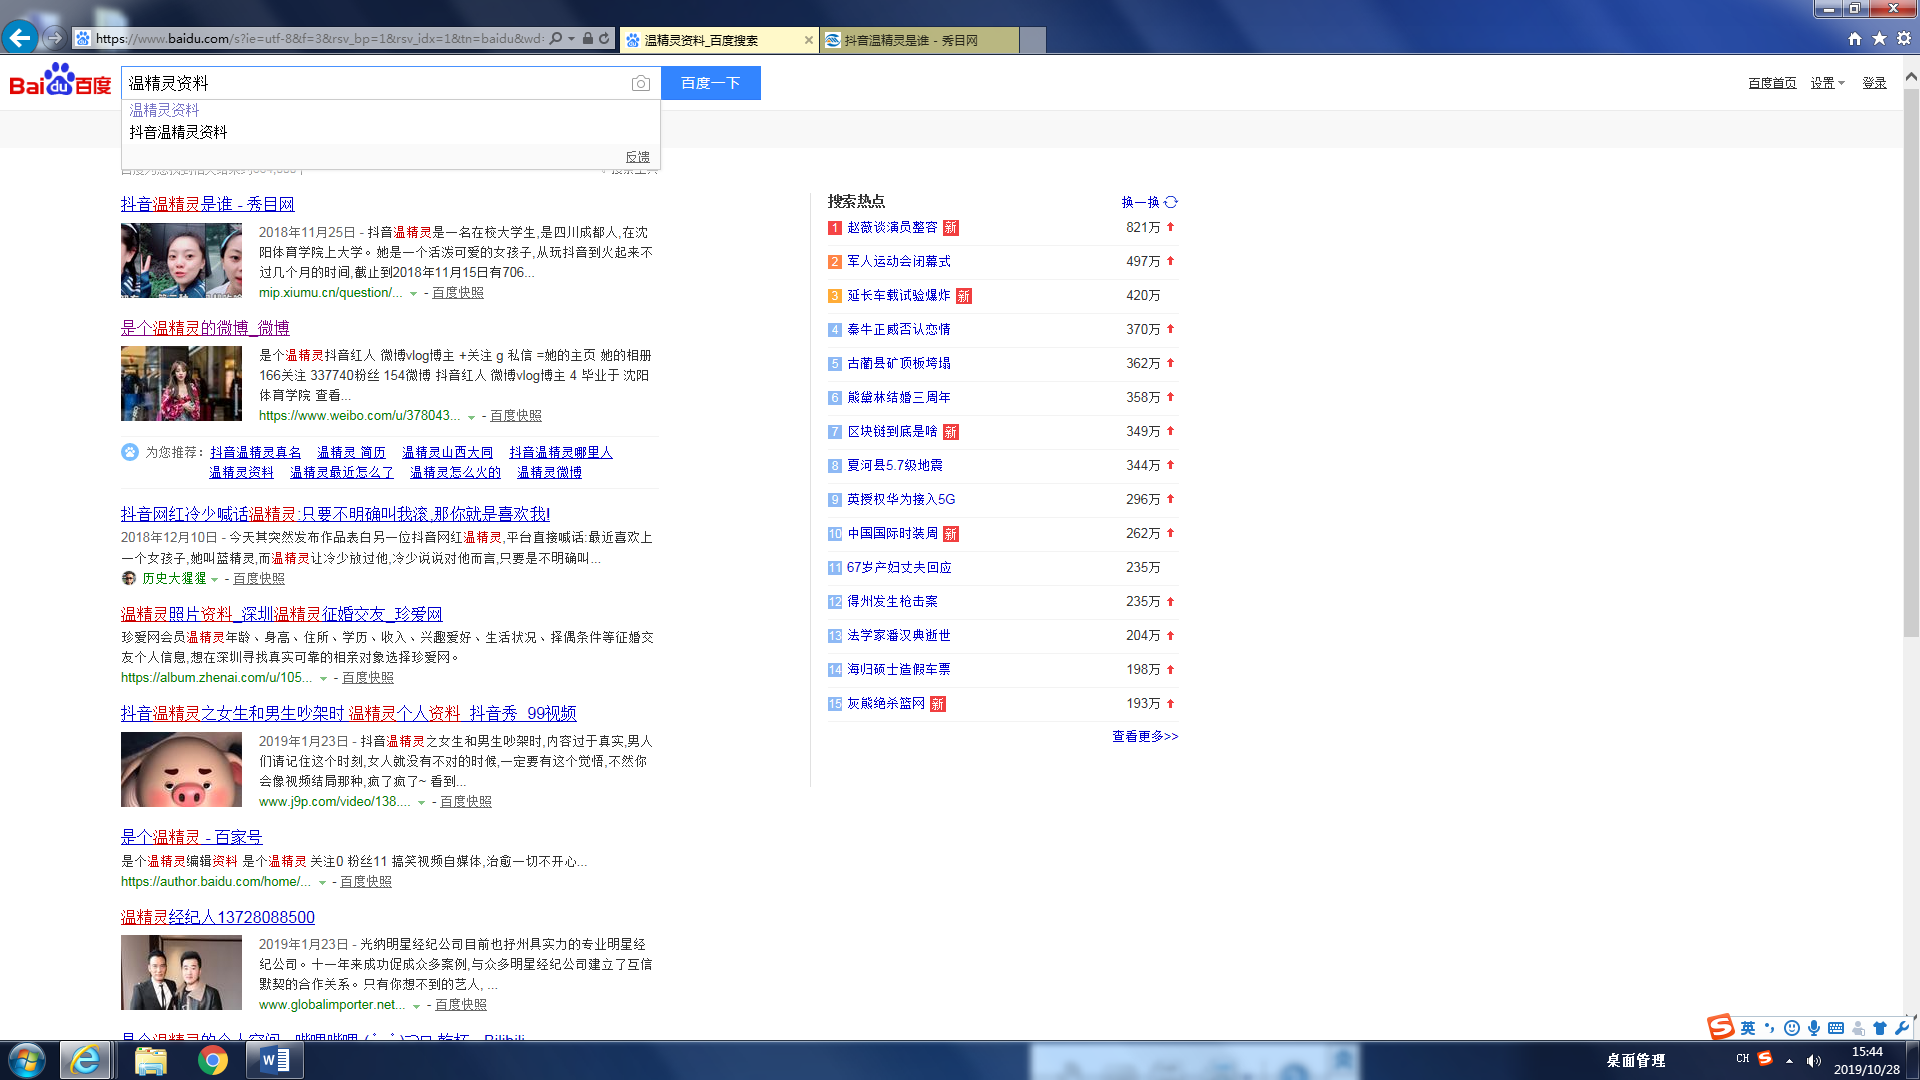Open the browser home icon
Screen dimensions: 1920x1080
(x=1855, y=39)
